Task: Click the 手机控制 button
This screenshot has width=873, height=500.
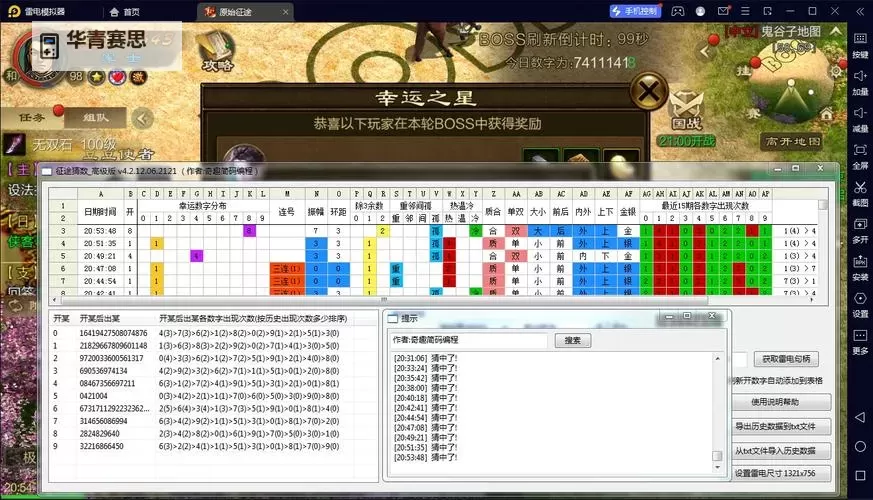Action: pyautogui.click(x=635, y=11)
